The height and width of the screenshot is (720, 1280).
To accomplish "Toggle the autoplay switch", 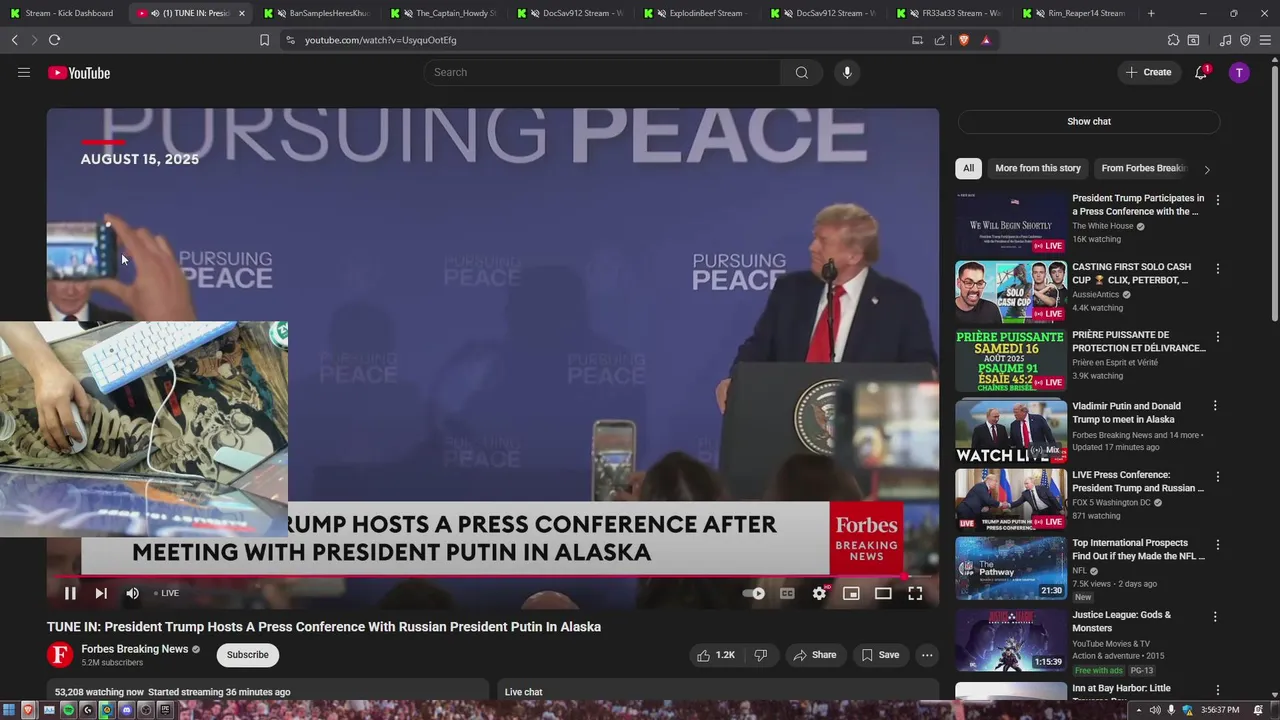I will coord(754,593).
